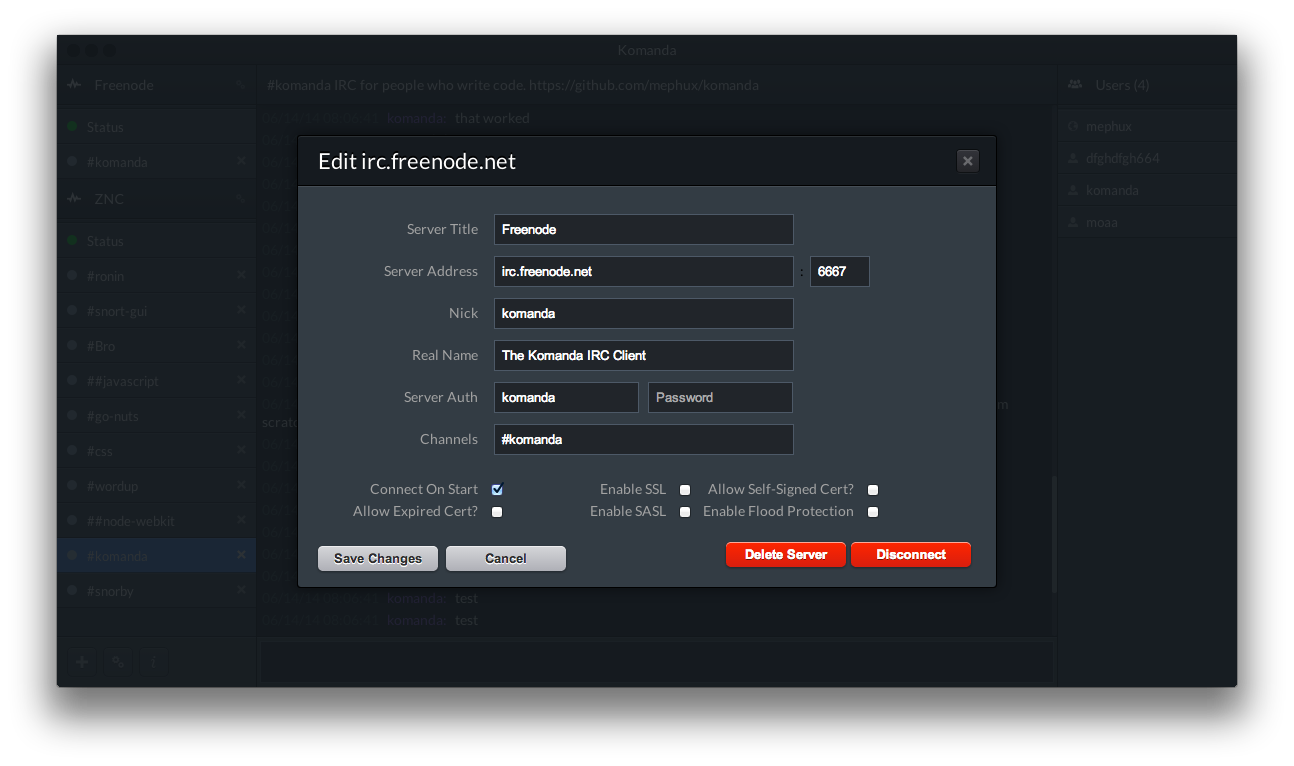Switch to the #wordup channel
The image size is (1294, 766).
click(157, 486)
